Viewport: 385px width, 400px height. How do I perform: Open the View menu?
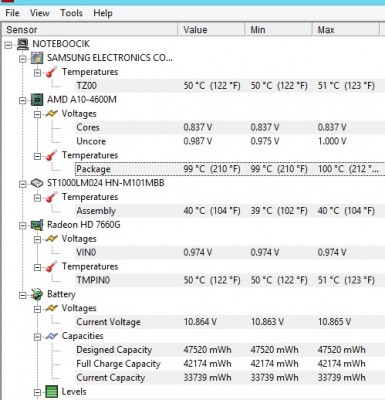(x=40, y=13)
